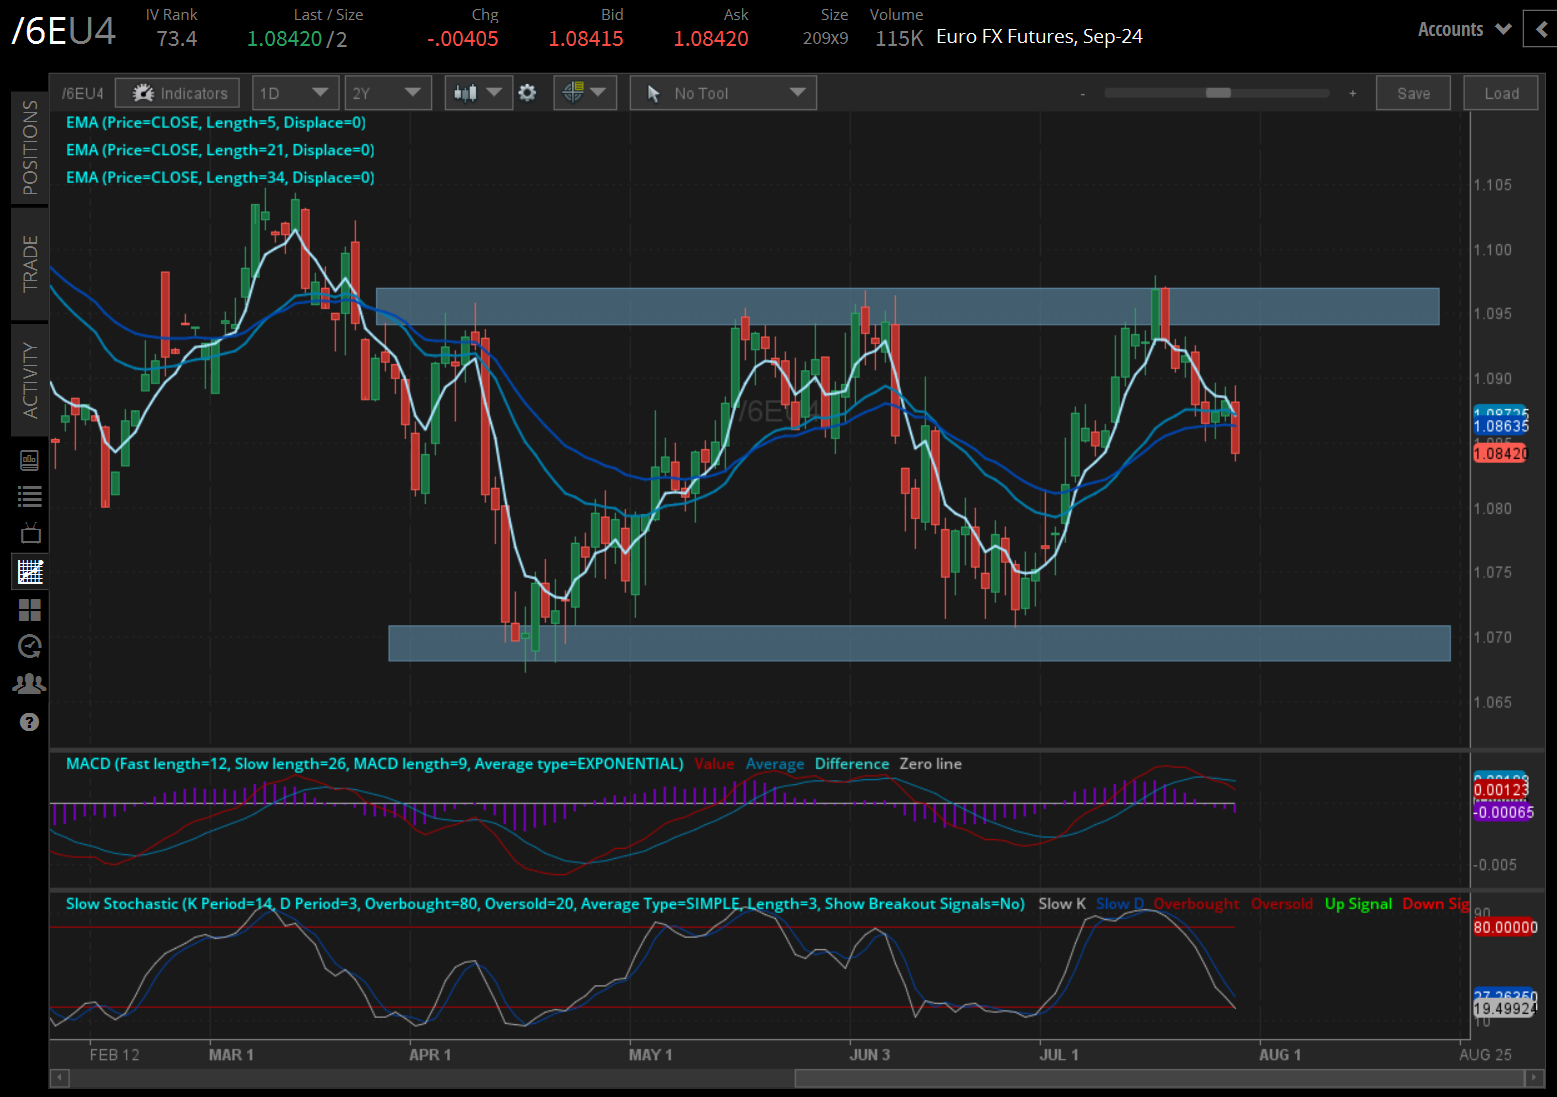Toggle the Slow Stochastic study label
The height and width of the screenshot is (1097, 1557).
pos(544,904)
